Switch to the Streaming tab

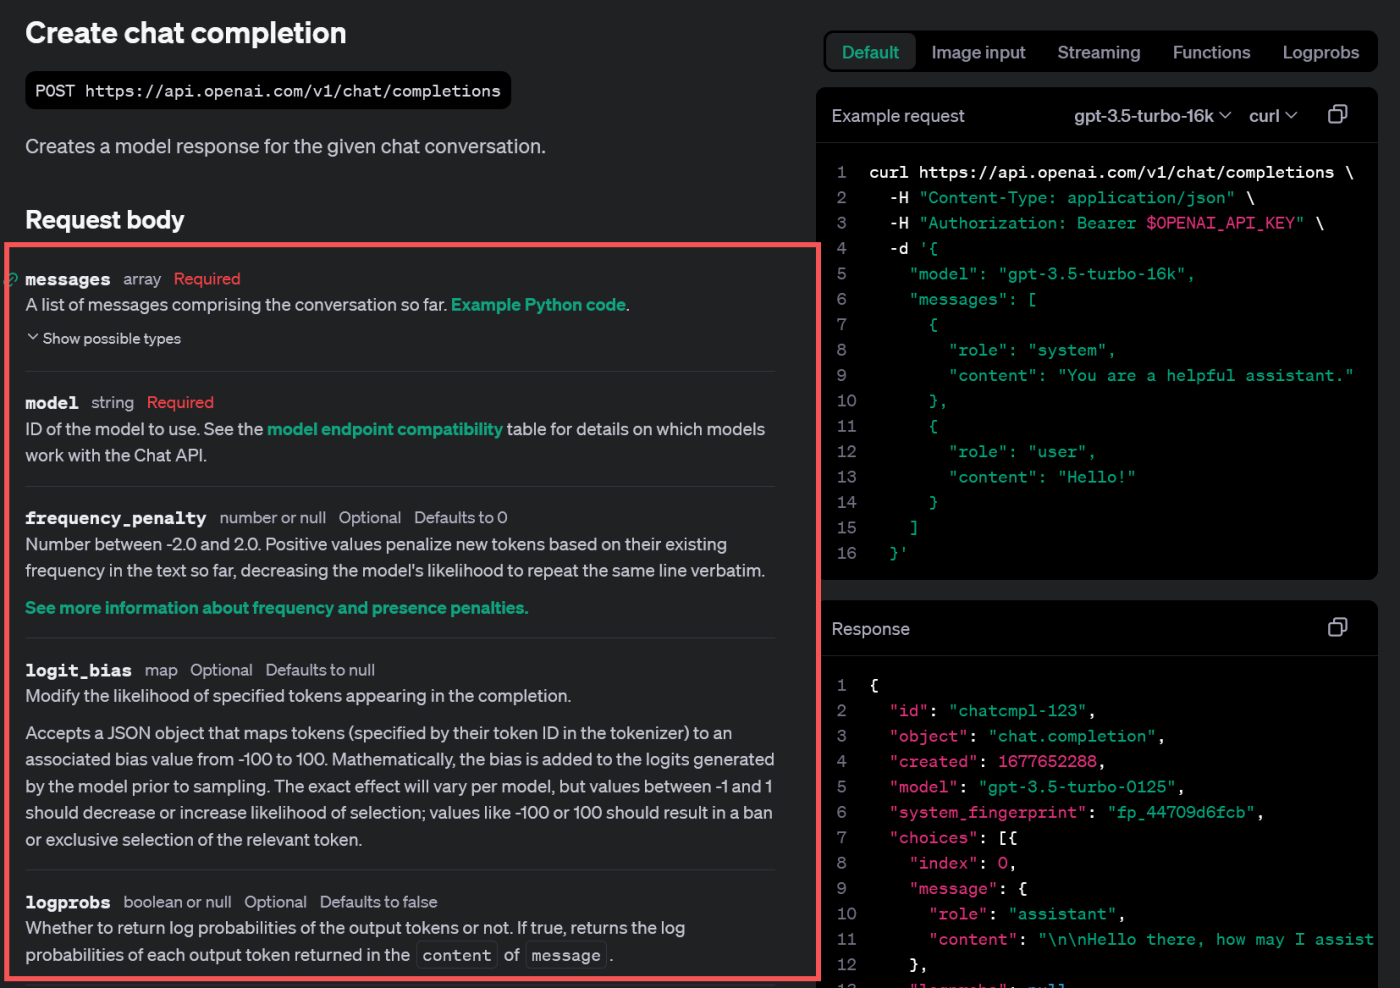[1098, 52]
